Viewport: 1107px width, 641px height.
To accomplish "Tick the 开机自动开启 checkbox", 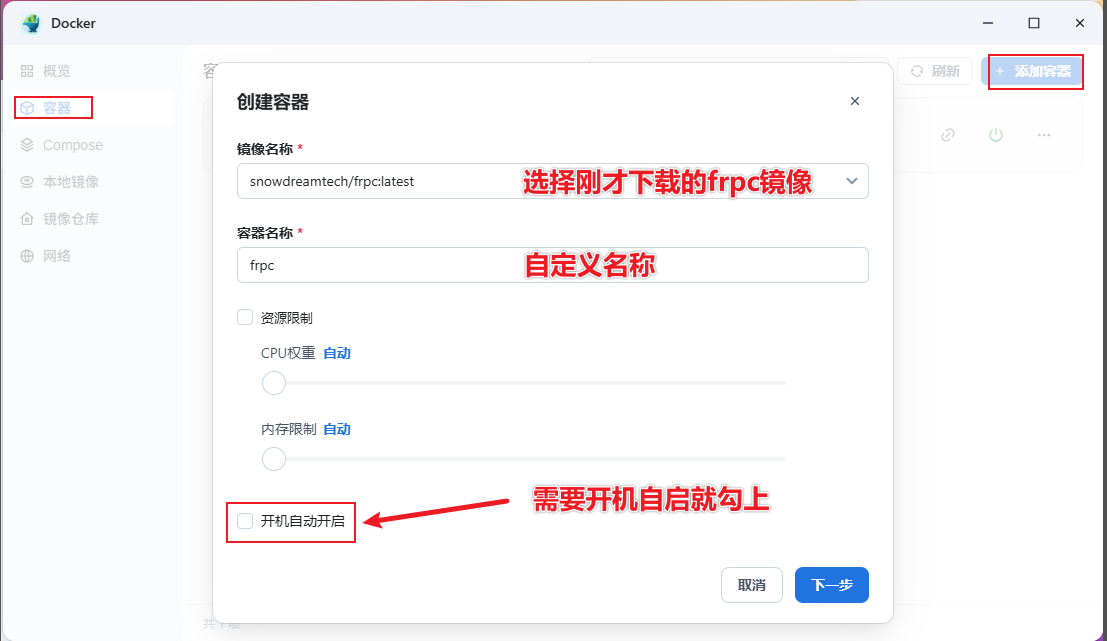I will pos(245,521).
